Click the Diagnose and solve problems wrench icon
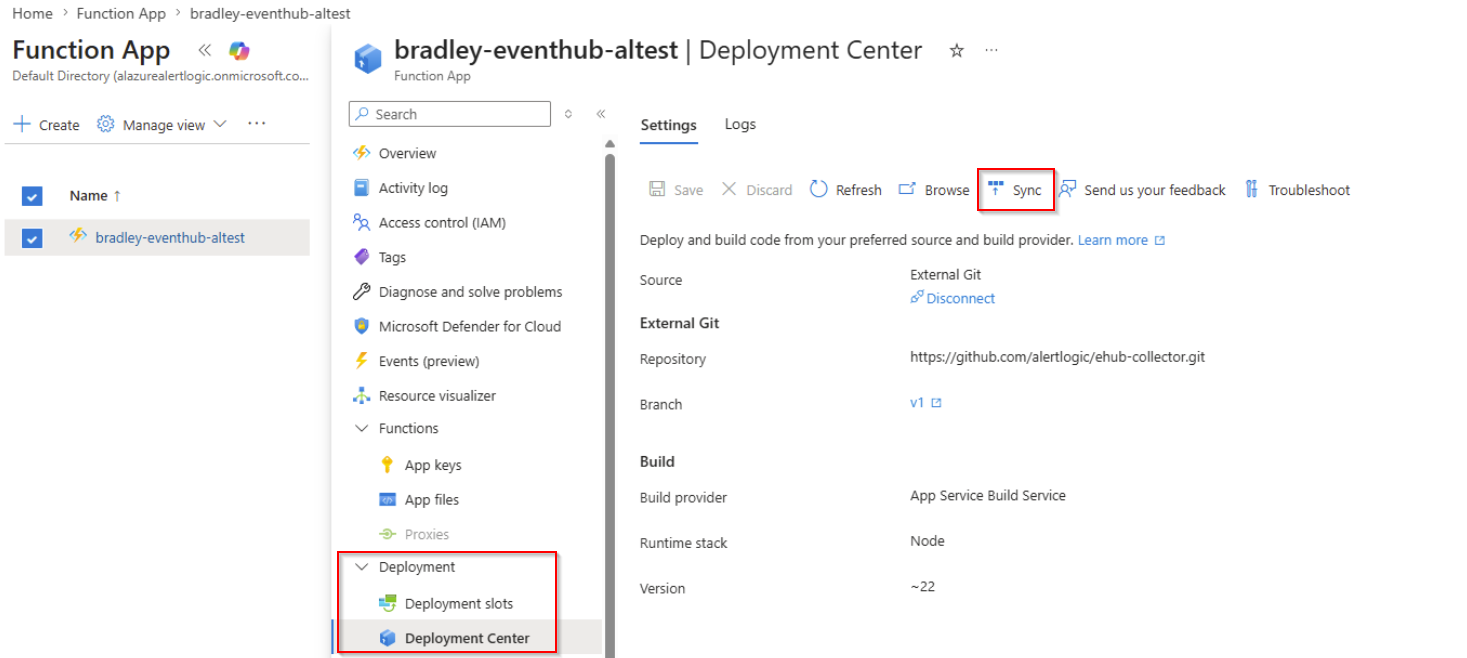Viewport: 1467px width, 658px height. click(x=362, y=292)
